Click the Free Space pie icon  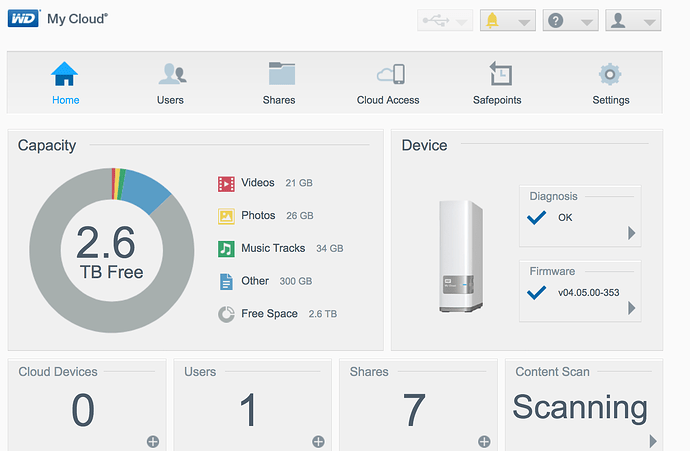point(226,314)
